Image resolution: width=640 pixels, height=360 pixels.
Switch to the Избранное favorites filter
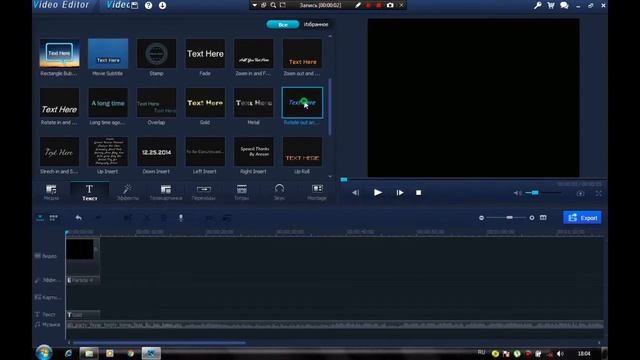pos(316,24)
